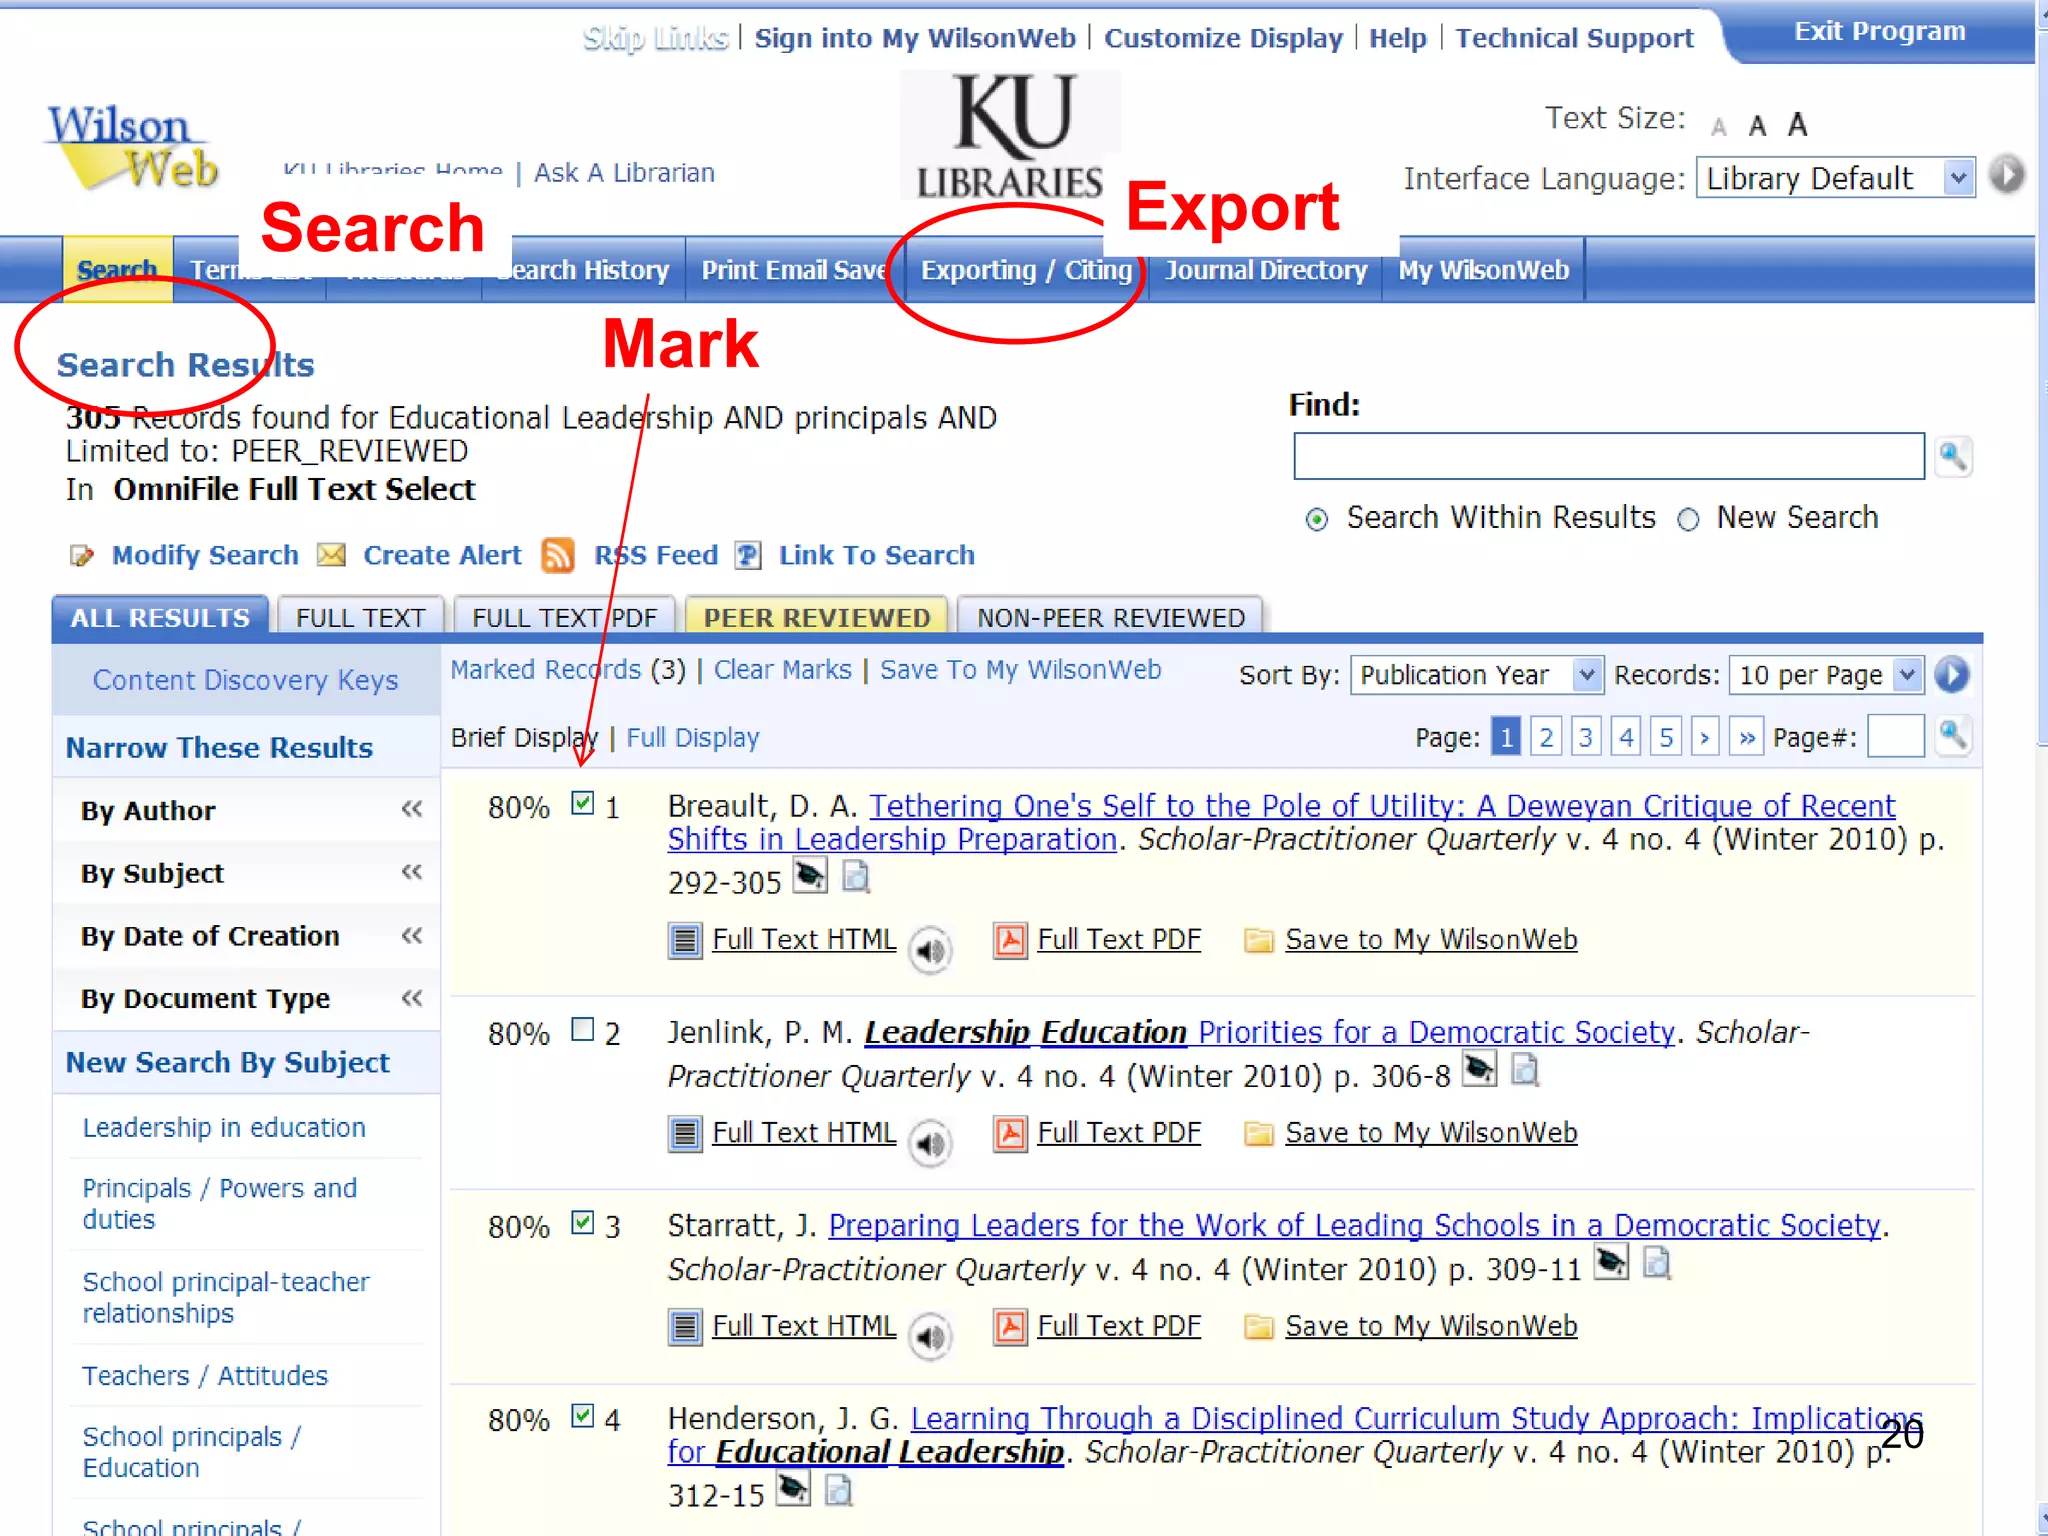Click the document page icon on record 1

(855, 877)
